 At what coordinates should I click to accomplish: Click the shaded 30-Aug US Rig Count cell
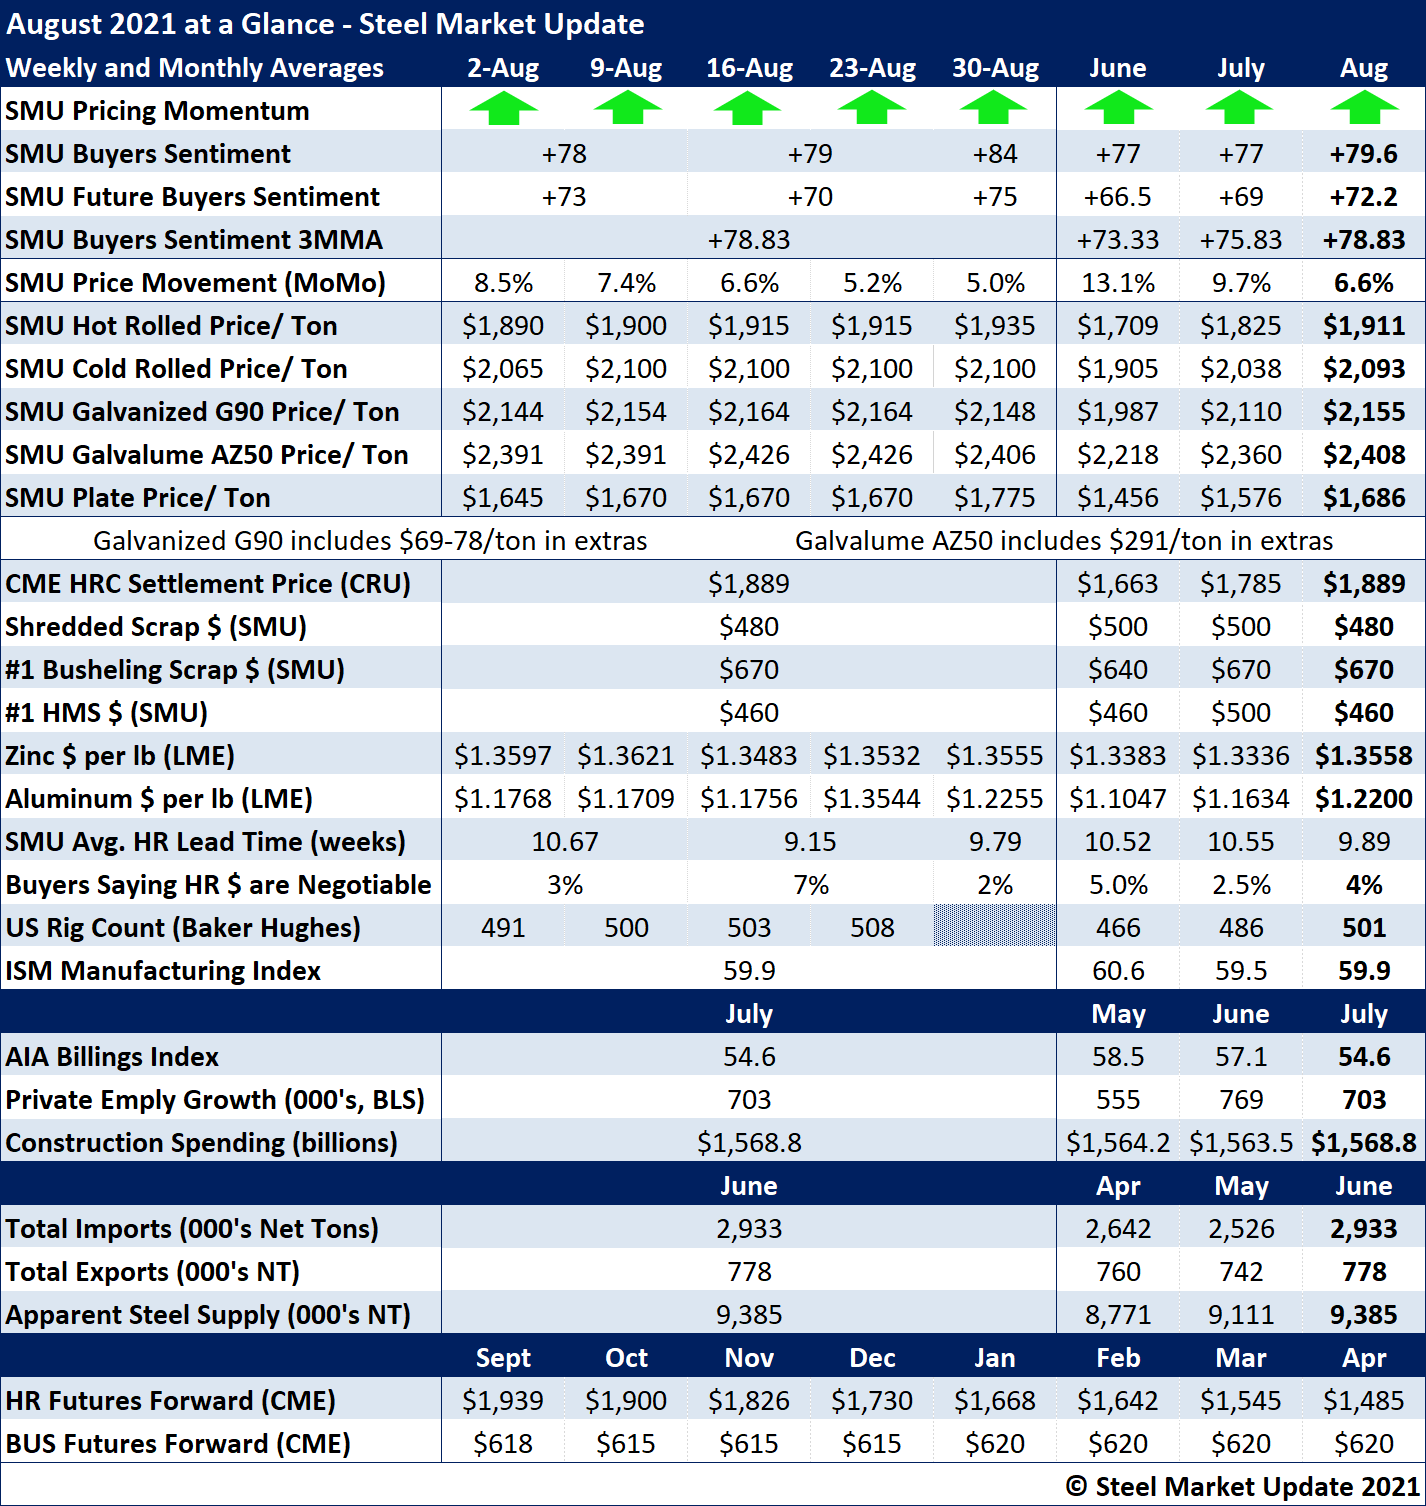click(995, 926)
